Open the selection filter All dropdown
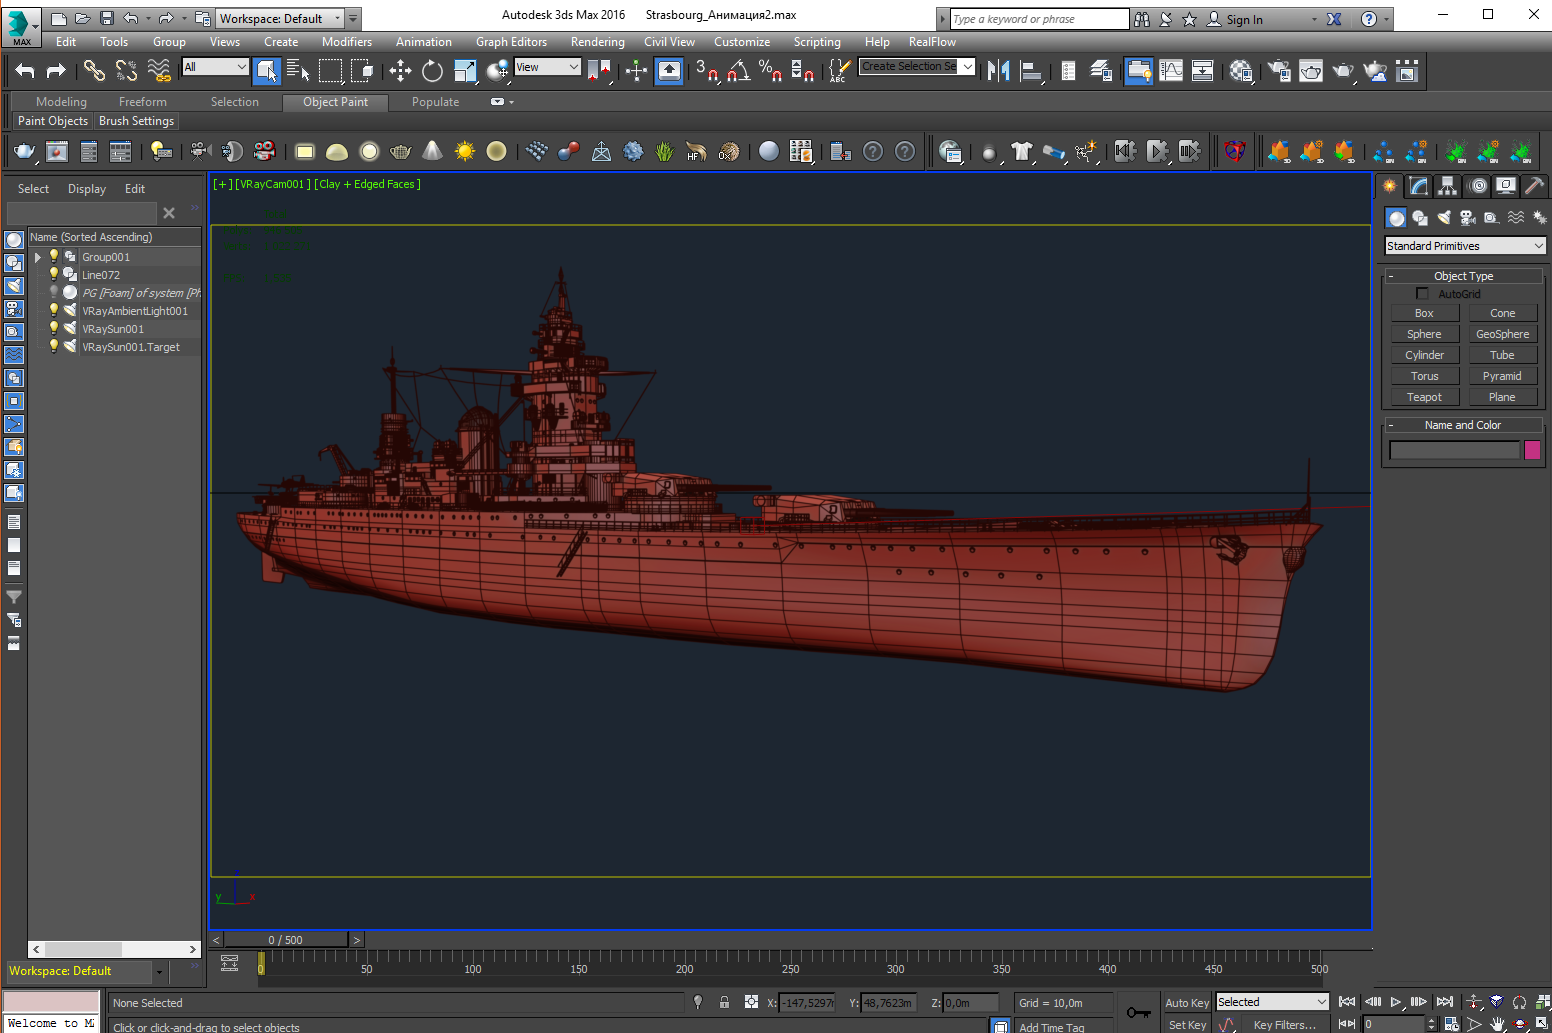 pos(215,67)
